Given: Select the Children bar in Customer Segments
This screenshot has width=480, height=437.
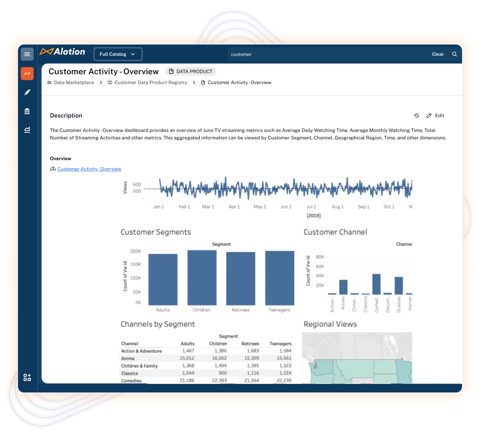Looking at the screenshot, I should pos(202,278).
